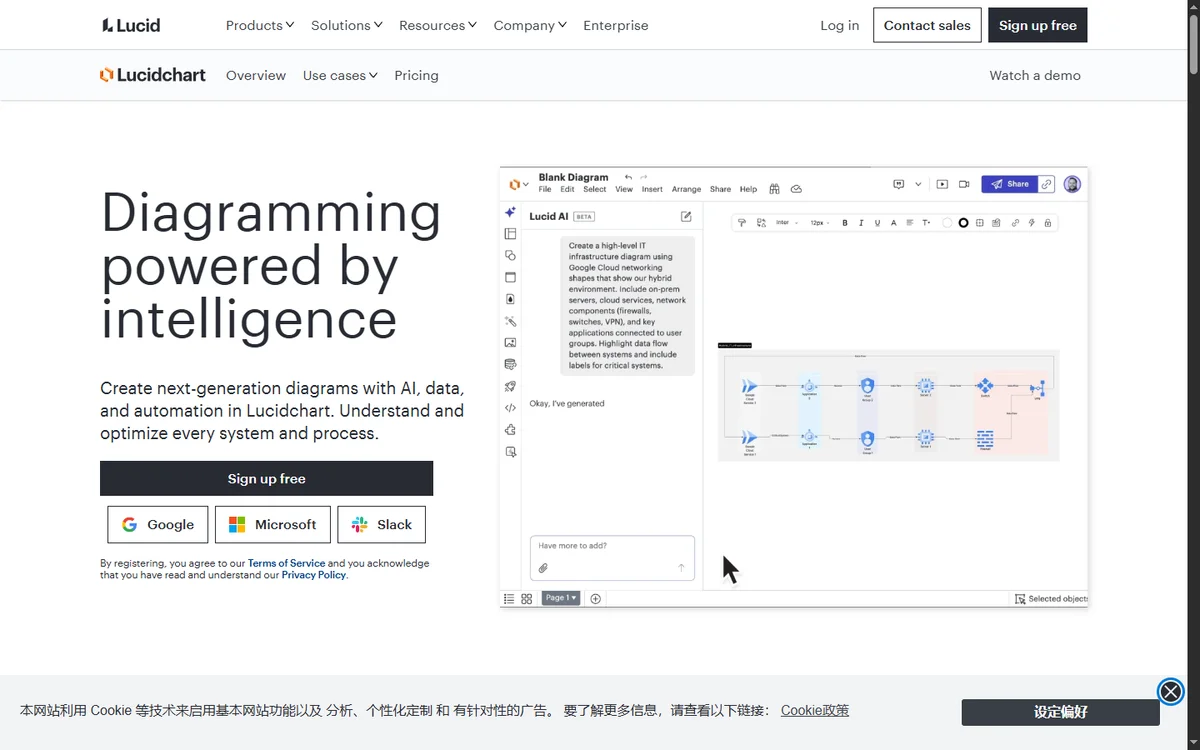The height and width of the screenshot is (750, 1200).
Task: Click the Lucid AI sparkle icon in preview sidebar
Action: pos(510,212)
